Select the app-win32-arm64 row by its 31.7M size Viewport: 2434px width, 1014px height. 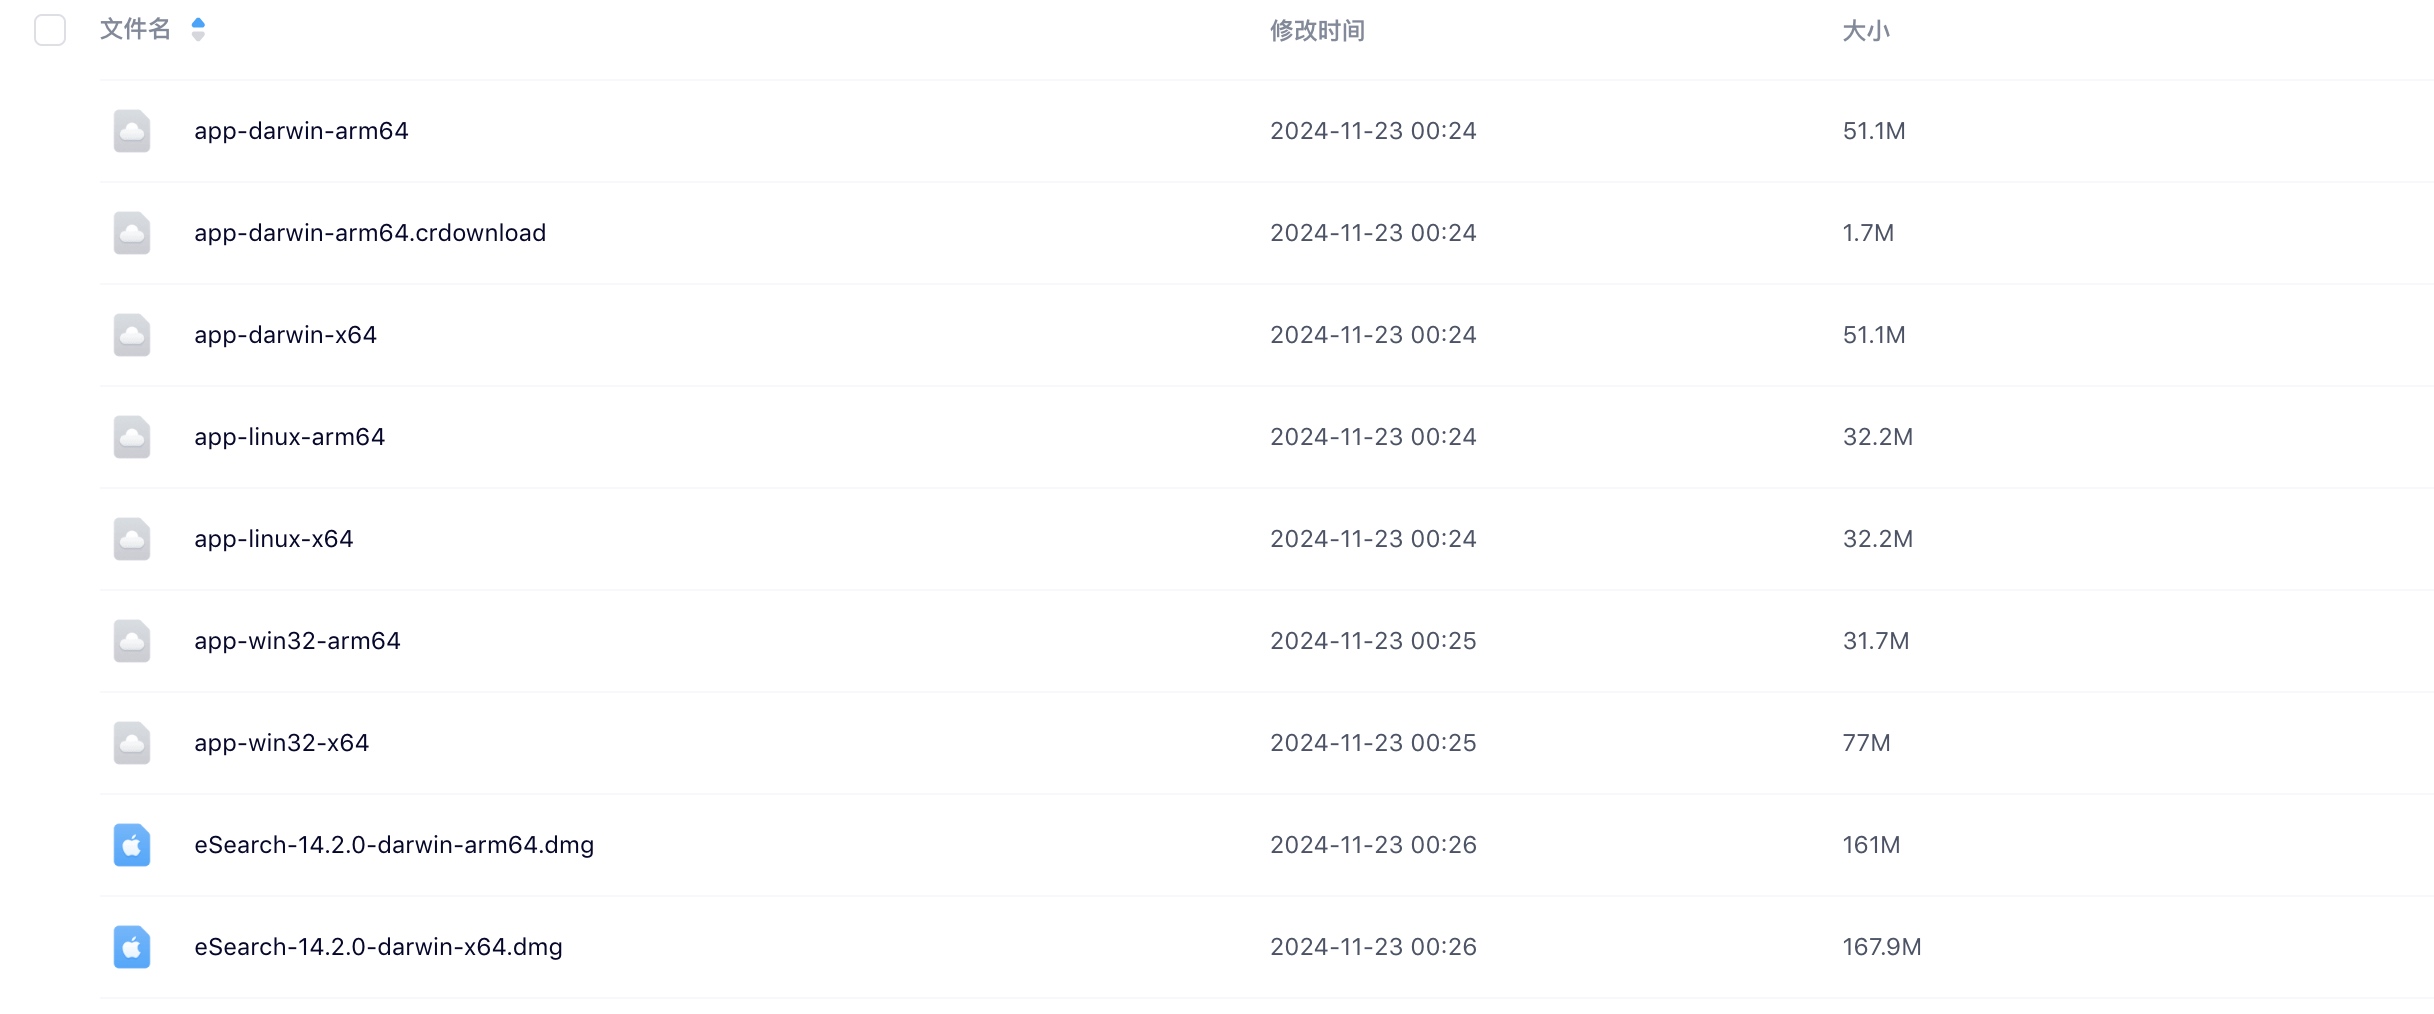1876,641
